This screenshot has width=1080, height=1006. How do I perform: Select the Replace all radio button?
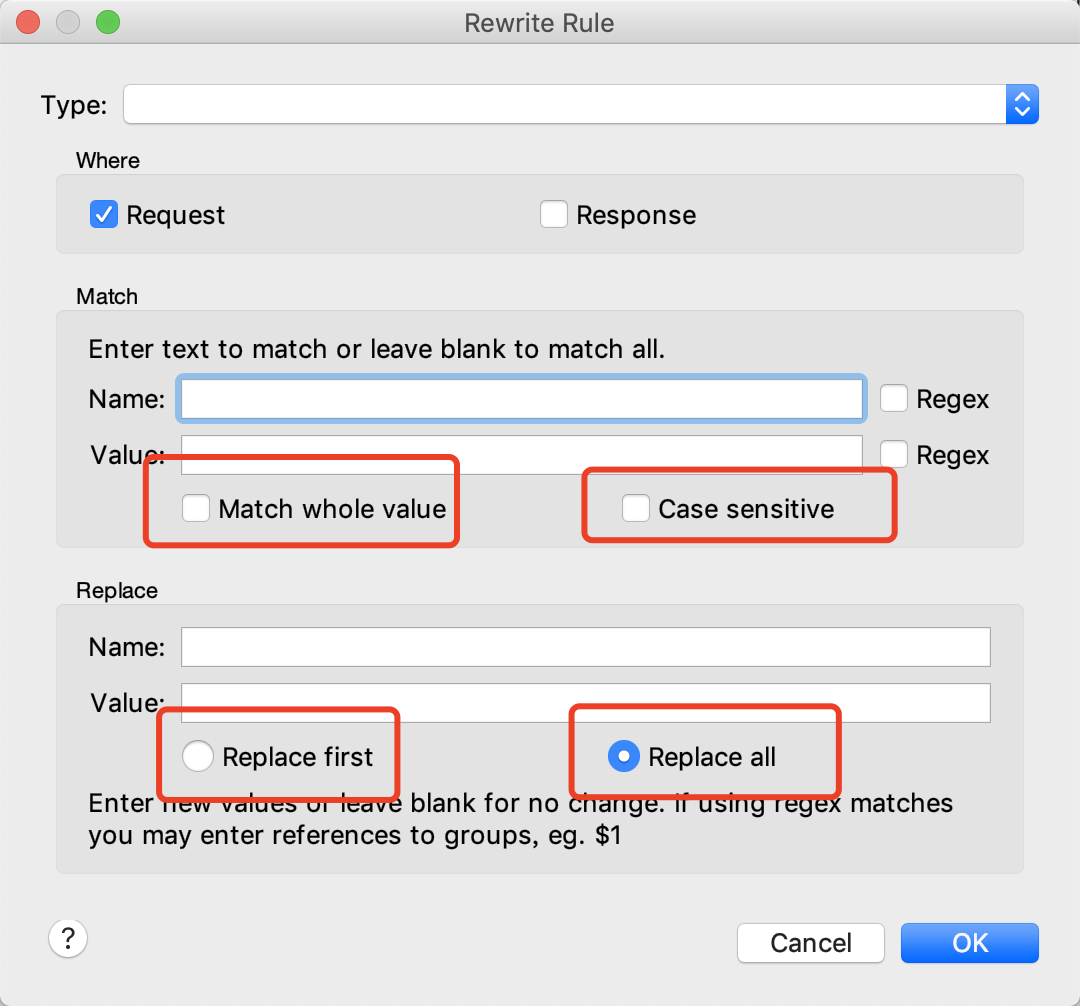(x=624, y=757)
